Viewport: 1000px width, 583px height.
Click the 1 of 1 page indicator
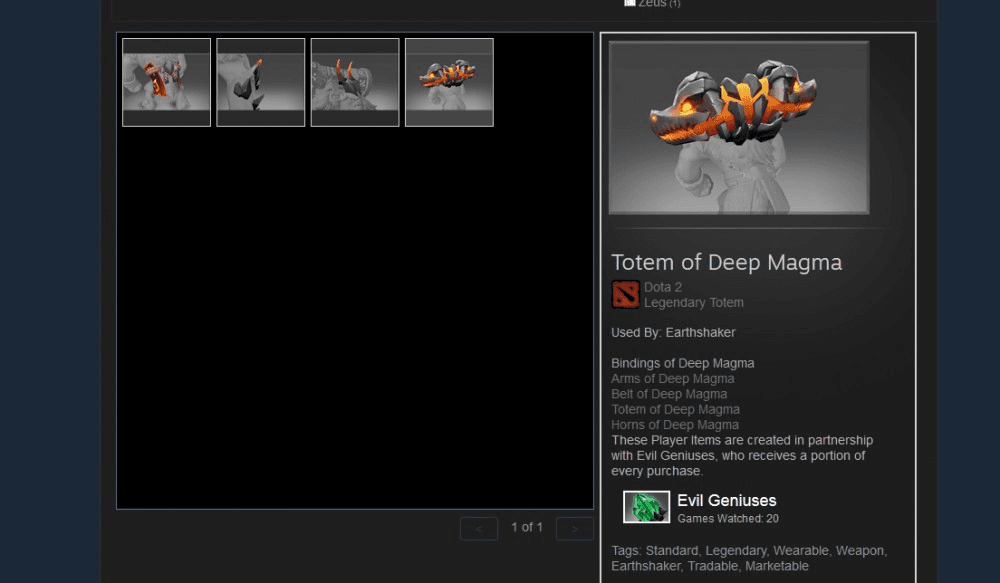527,528
